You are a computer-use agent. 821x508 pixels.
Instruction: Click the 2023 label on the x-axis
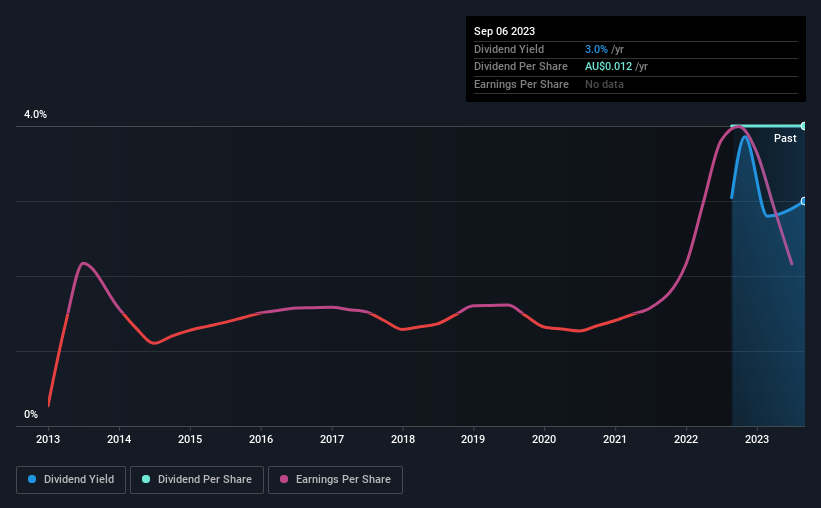click(757, 439)
